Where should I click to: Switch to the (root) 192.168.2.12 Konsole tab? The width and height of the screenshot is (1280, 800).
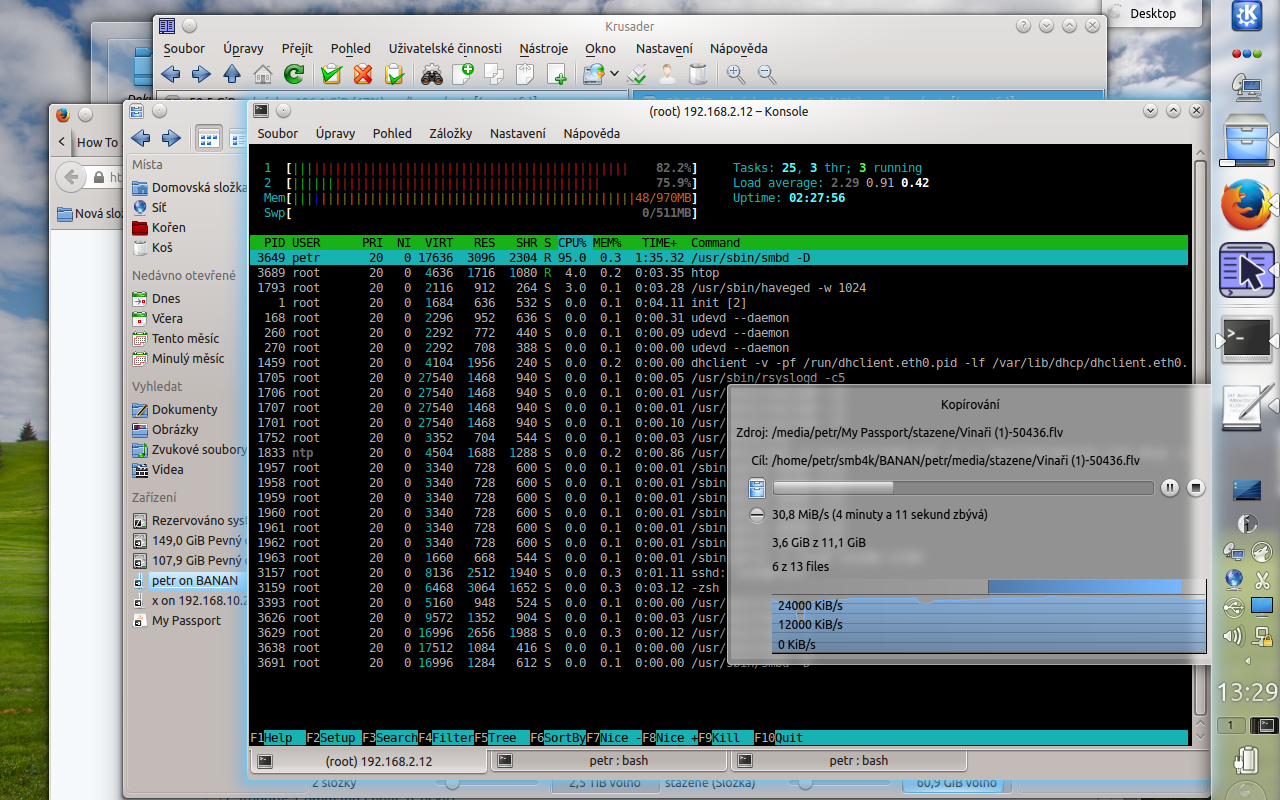366,761
